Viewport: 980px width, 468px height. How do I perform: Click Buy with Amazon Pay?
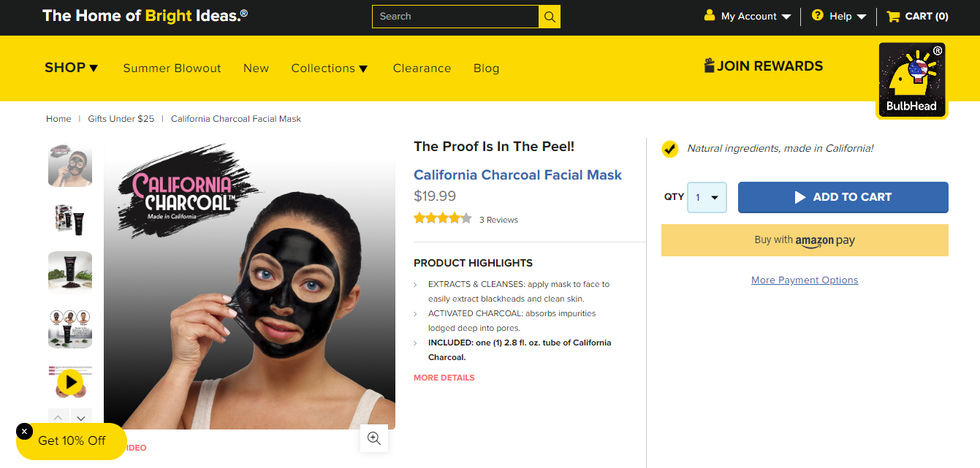point(804,240)
